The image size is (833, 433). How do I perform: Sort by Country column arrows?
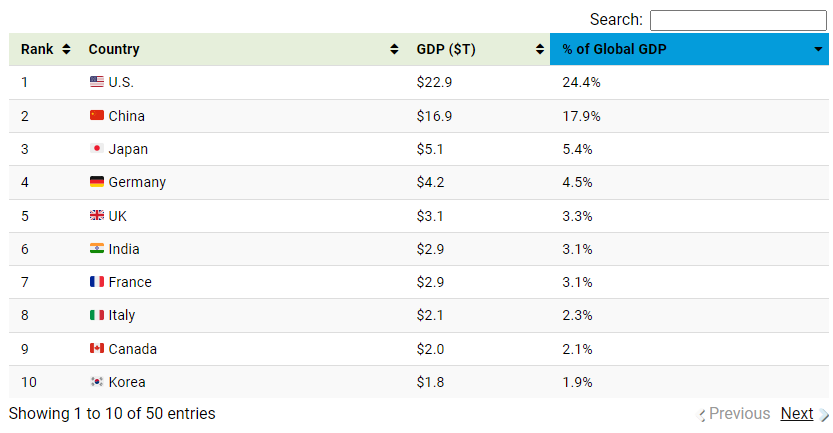tap(394, 50)
